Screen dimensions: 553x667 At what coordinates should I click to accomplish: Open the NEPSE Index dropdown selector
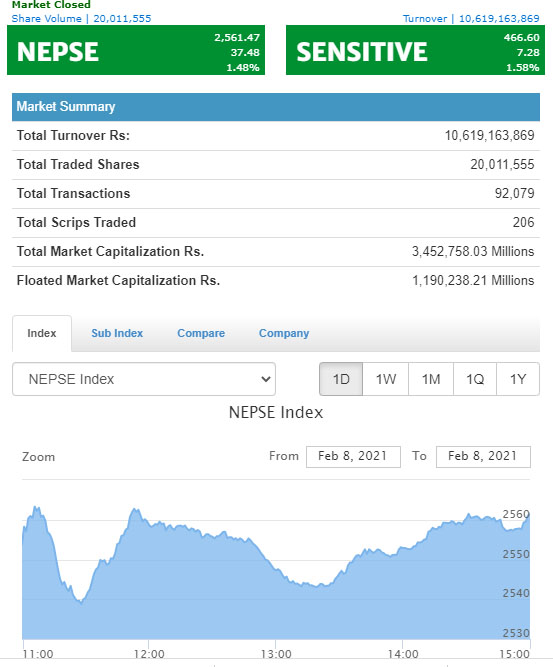(144, 379)
